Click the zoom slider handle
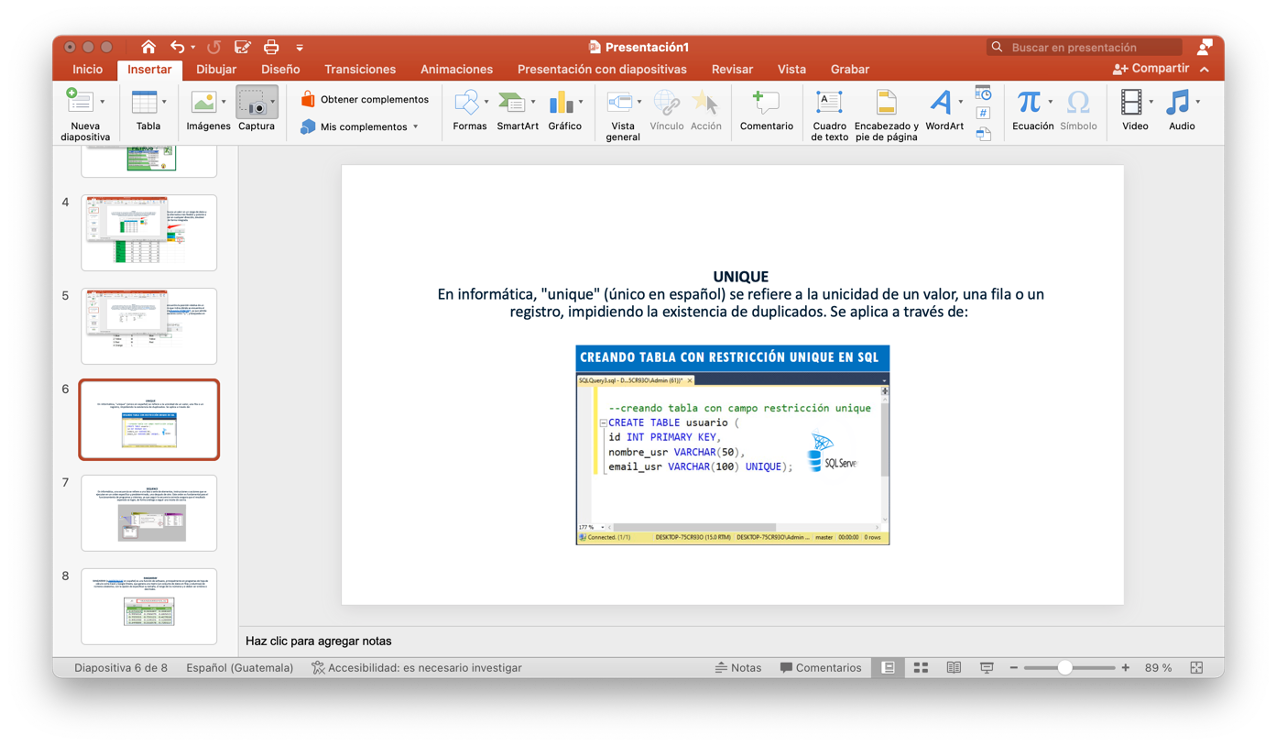 (1065, 668)
